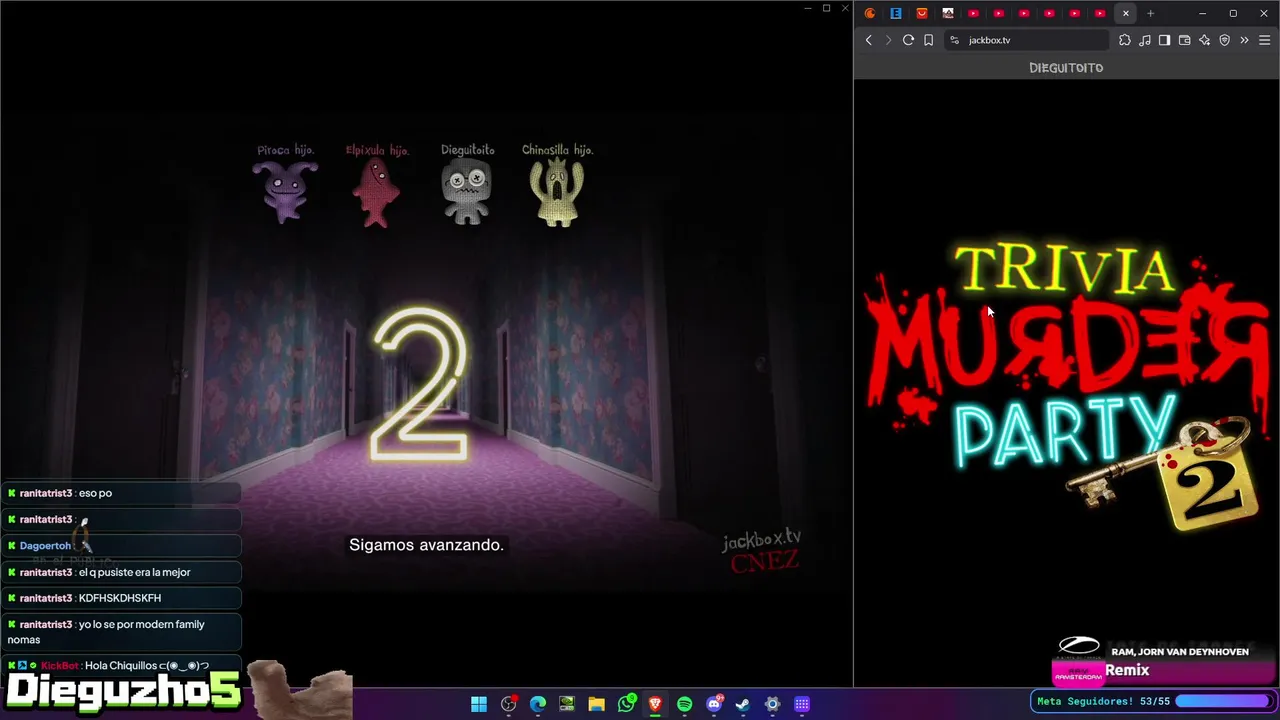Viewport: 1280px width, 720px height.
Task: Bookmark the current jackbox.tv page
Action: click(x=928, y=40)
